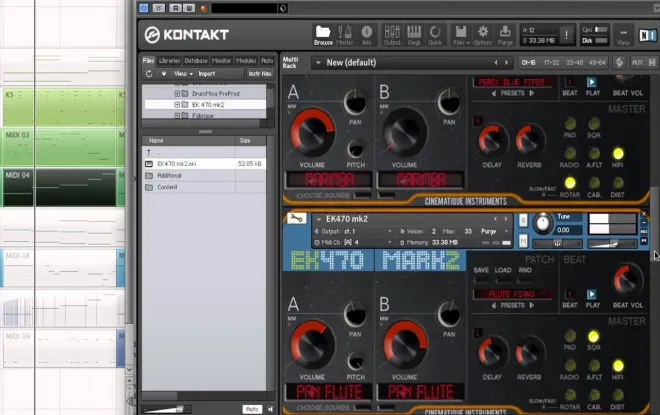This screenshot has width=660, height=415.
Task: Click the eject heart-shaped browser icon
Action: click(164, 74)
